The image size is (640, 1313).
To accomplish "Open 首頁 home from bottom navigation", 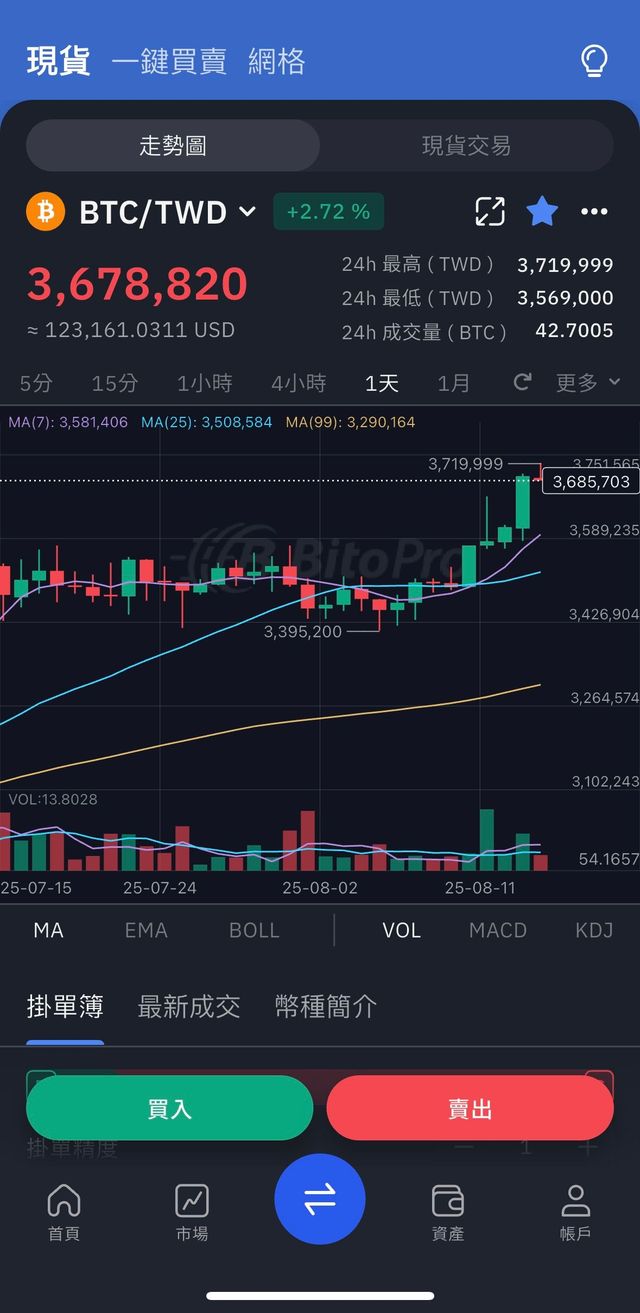I will pos(63,1210).
